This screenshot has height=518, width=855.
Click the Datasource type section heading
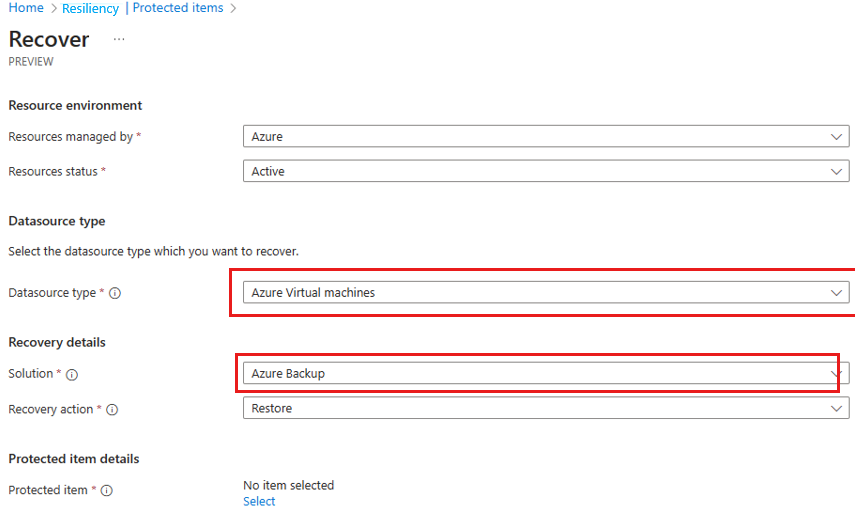(x=57, y=221)
